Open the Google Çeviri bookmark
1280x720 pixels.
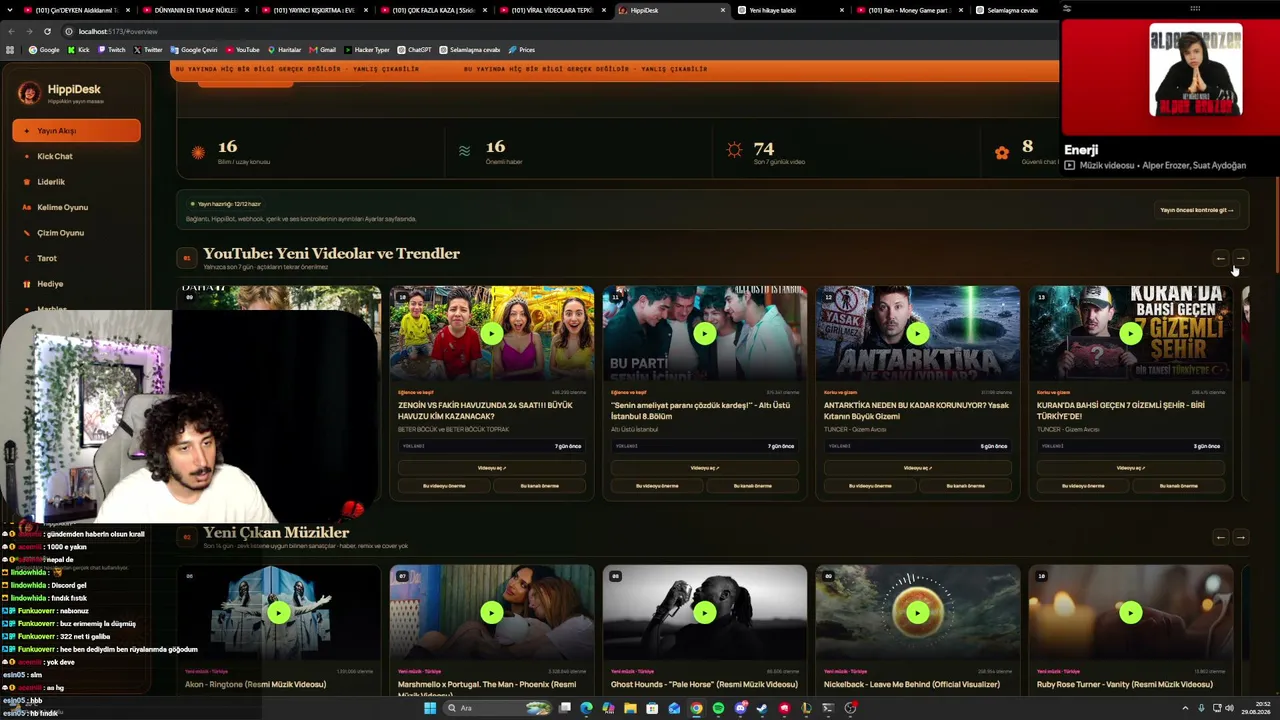tap(194, 50)
